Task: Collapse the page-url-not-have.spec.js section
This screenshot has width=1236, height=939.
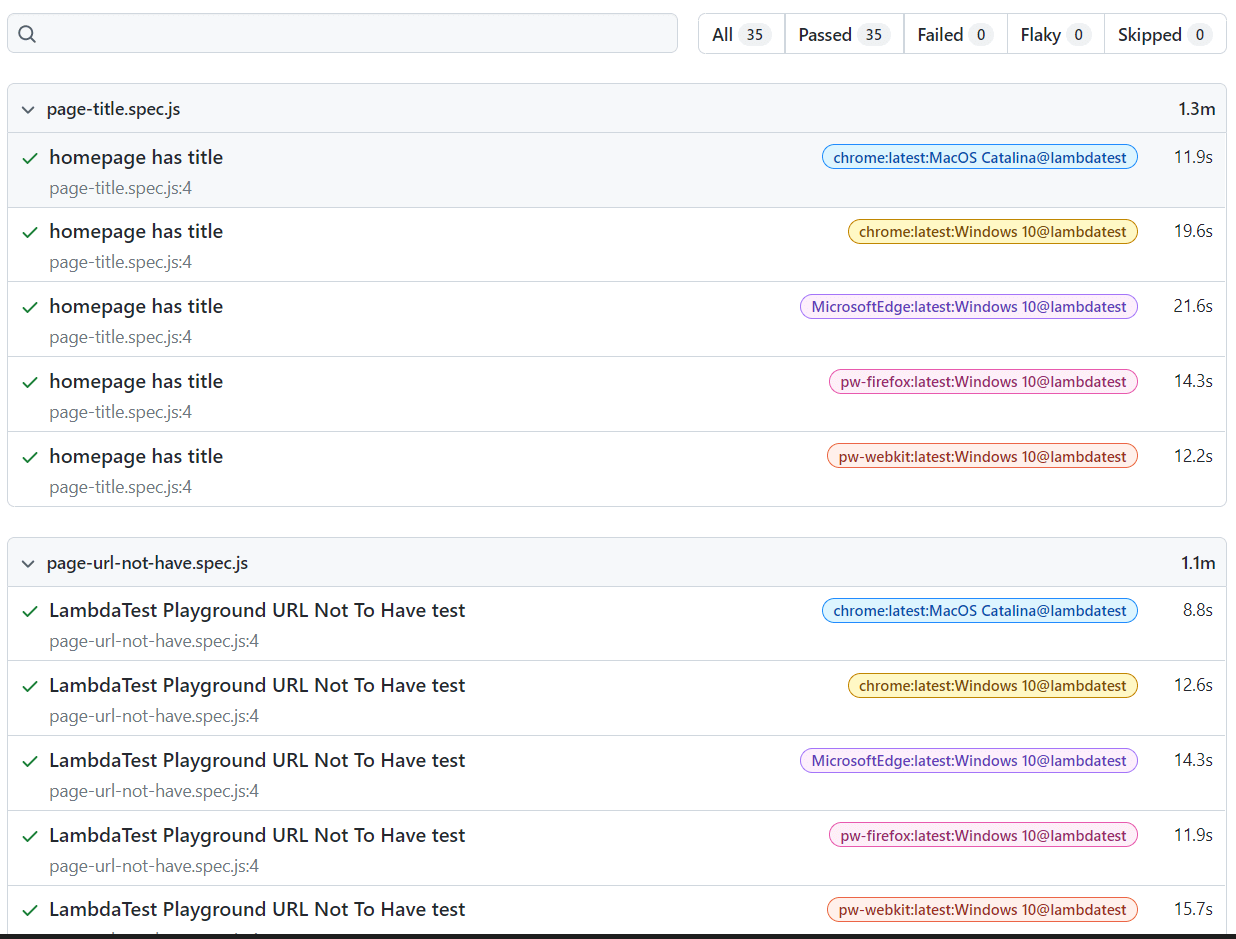Action: [x=28, y=562]
